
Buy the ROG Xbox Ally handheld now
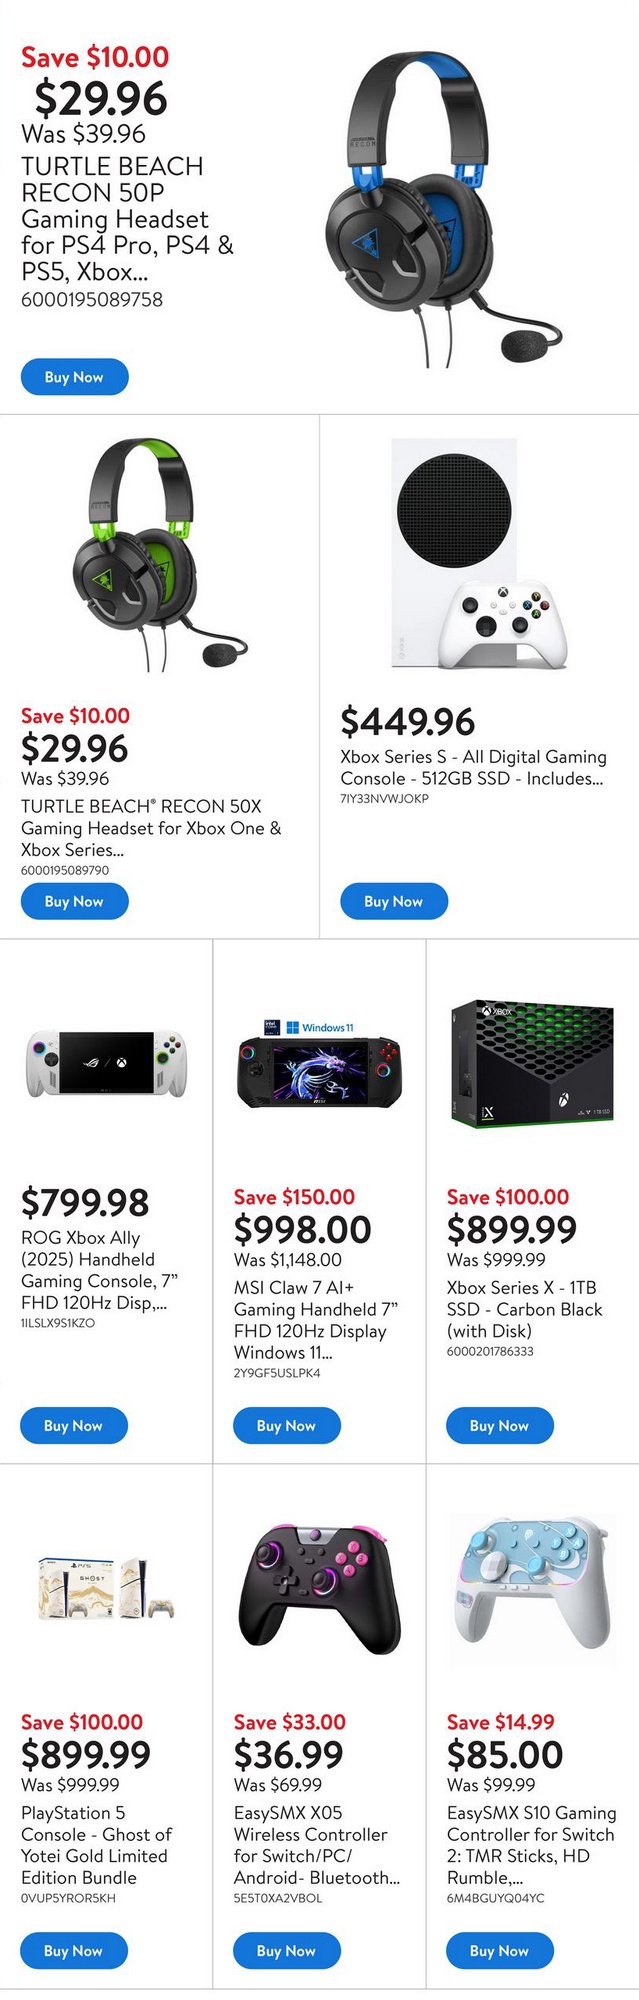tap(73, 1425)
